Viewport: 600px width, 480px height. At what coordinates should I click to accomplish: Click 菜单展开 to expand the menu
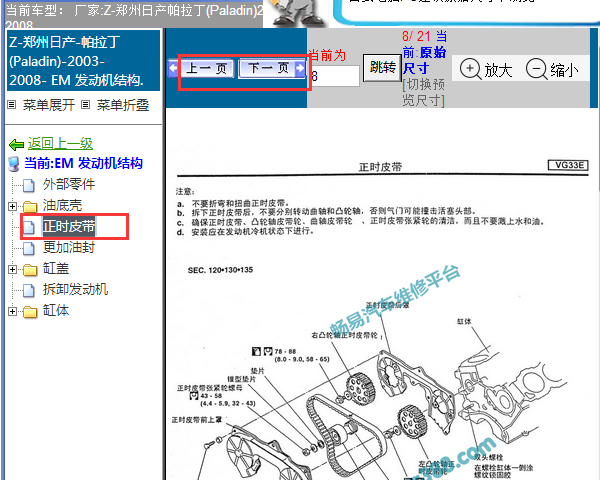coord(48,104)
